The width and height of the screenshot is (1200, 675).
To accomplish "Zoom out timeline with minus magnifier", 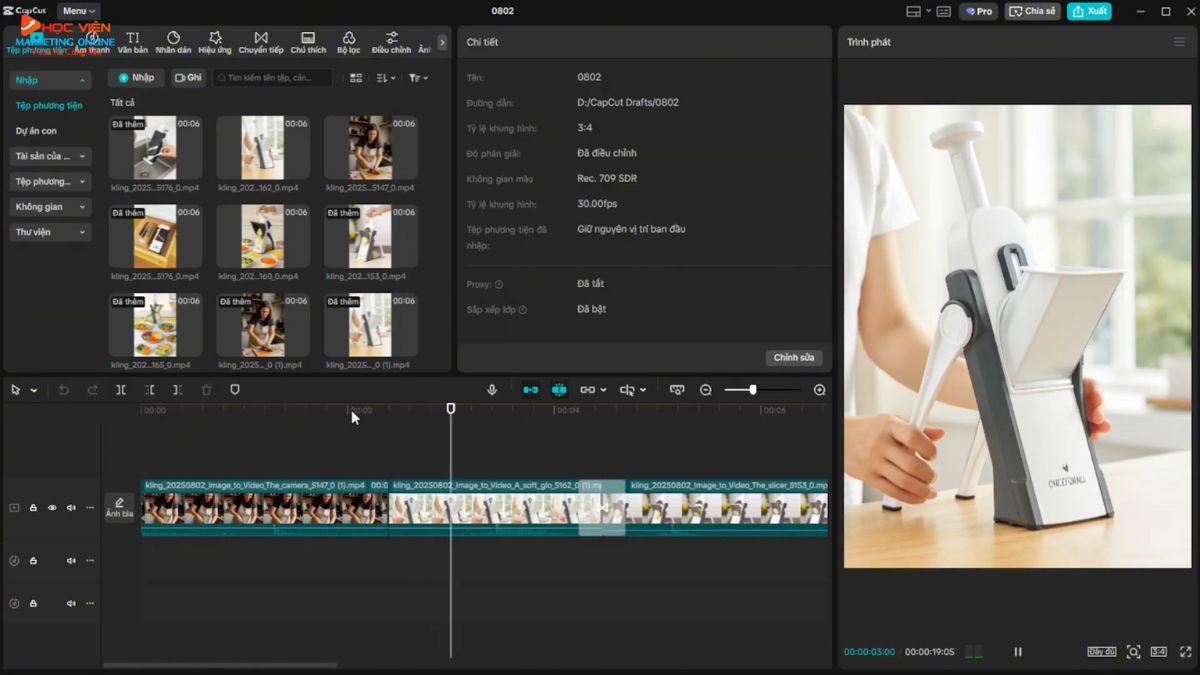I will [x=706, y=390].
